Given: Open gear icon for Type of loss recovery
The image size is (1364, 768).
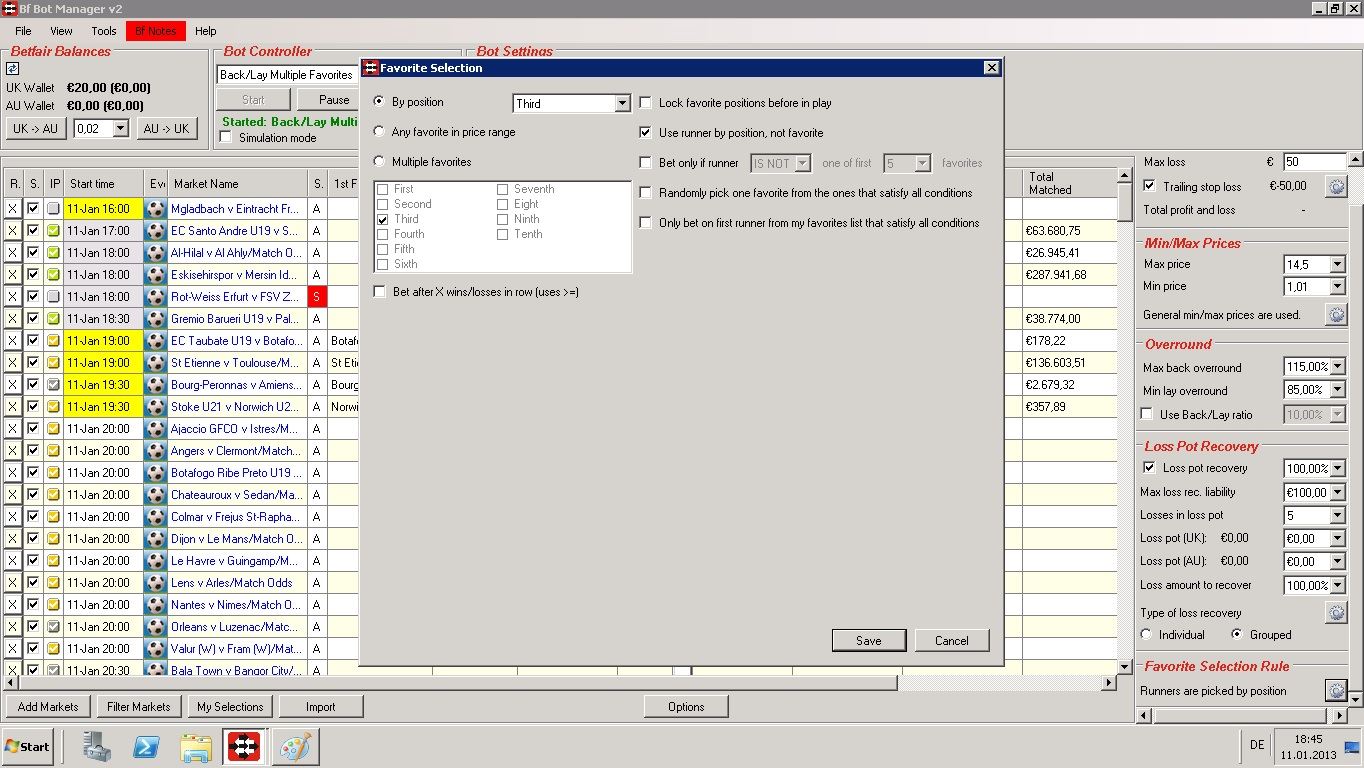Looking at the screenshot, I should (1336, 612).
